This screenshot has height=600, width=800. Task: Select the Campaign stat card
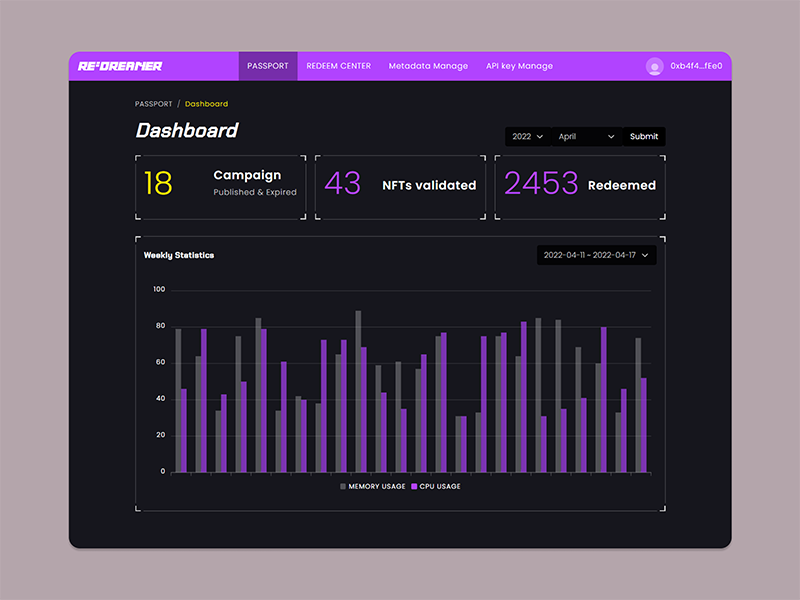[220, 184]
